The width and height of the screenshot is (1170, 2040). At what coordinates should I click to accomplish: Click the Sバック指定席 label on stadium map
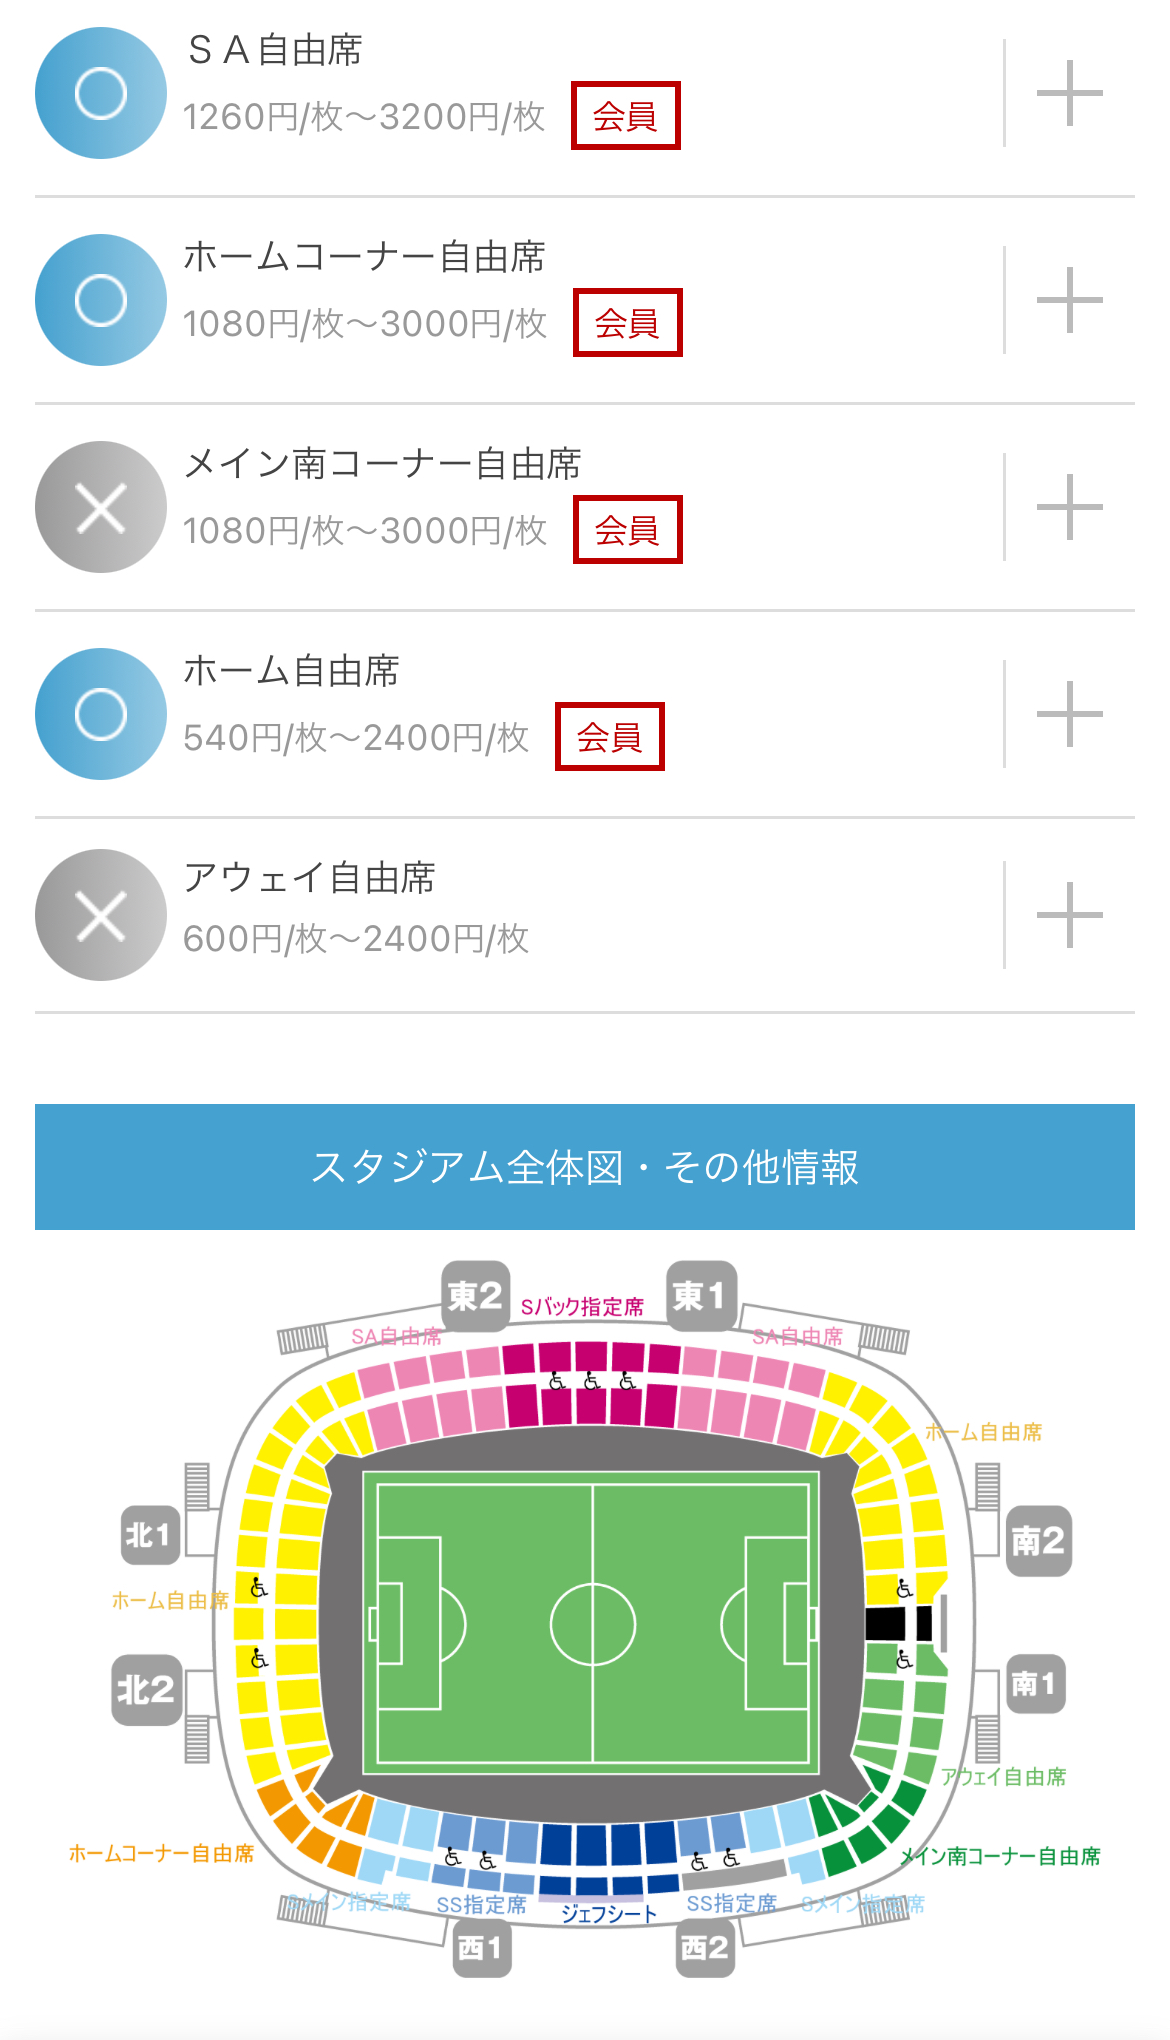pyautogui.click(x=582, y=1307)
